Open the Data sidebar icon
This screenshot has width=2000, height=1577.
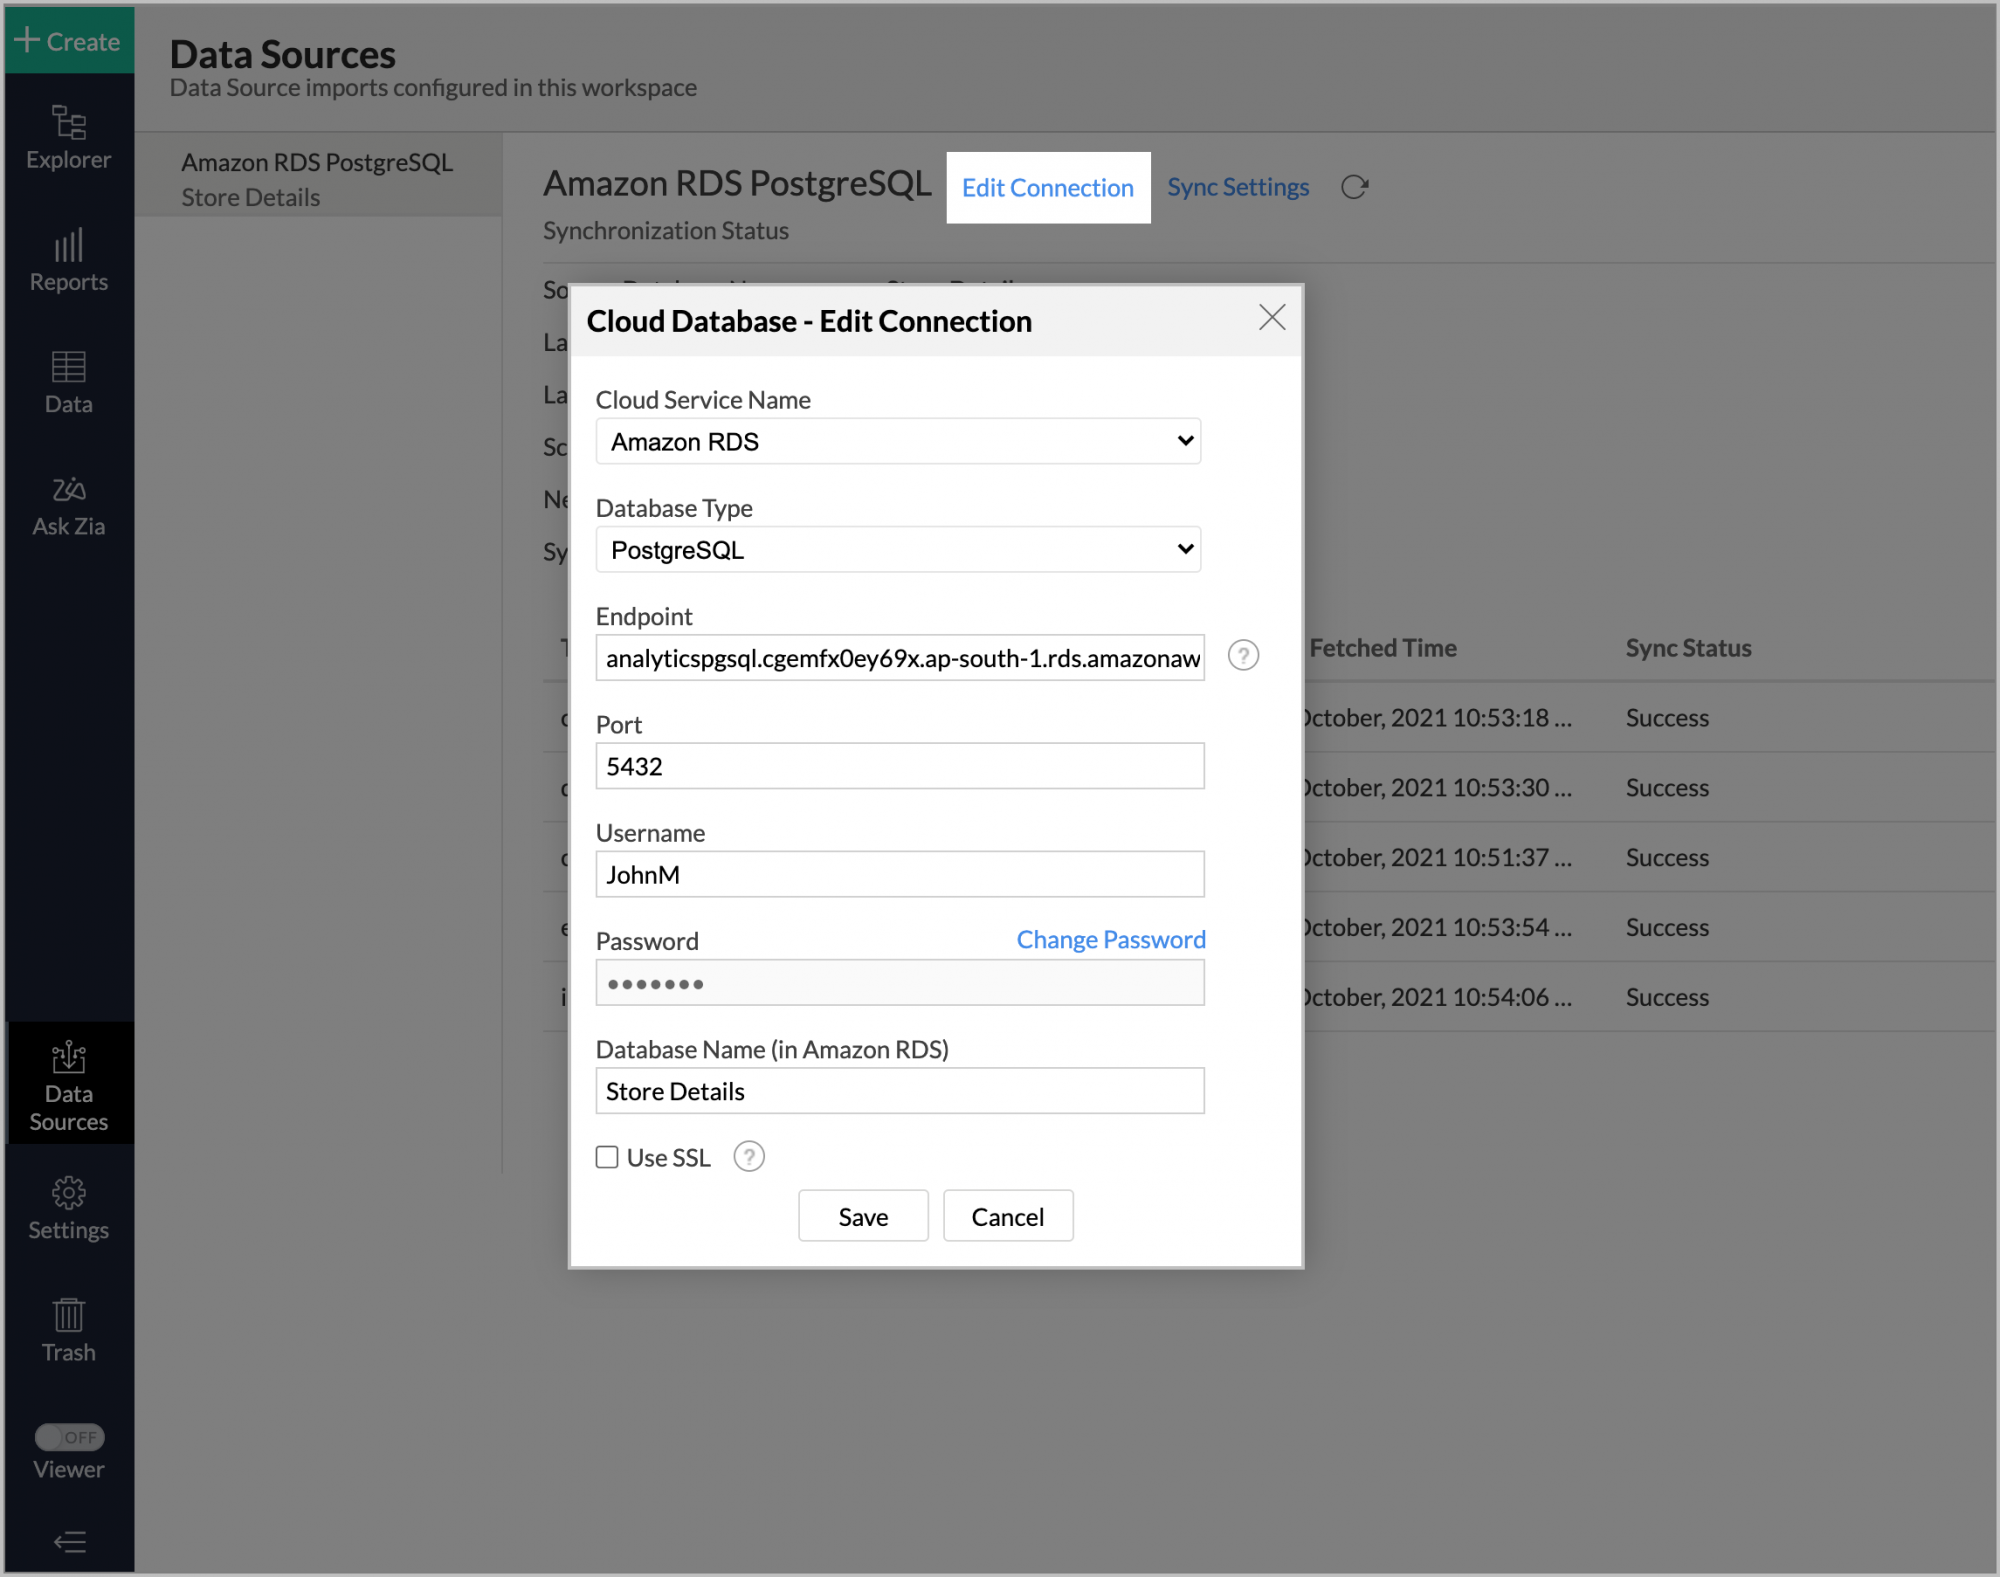point(68,383)
